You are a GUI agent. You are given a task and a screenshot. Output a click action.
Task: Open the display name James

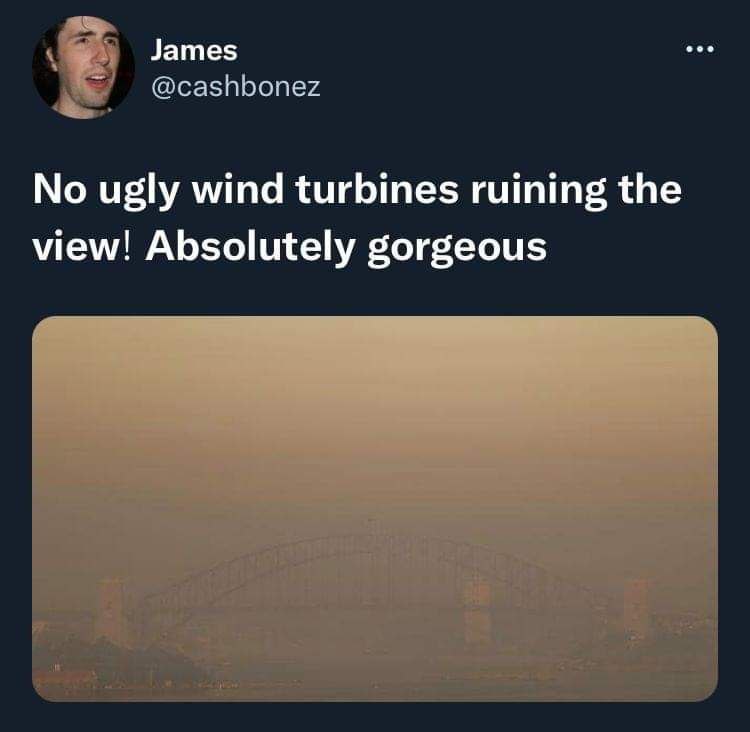tap(194, 51)
